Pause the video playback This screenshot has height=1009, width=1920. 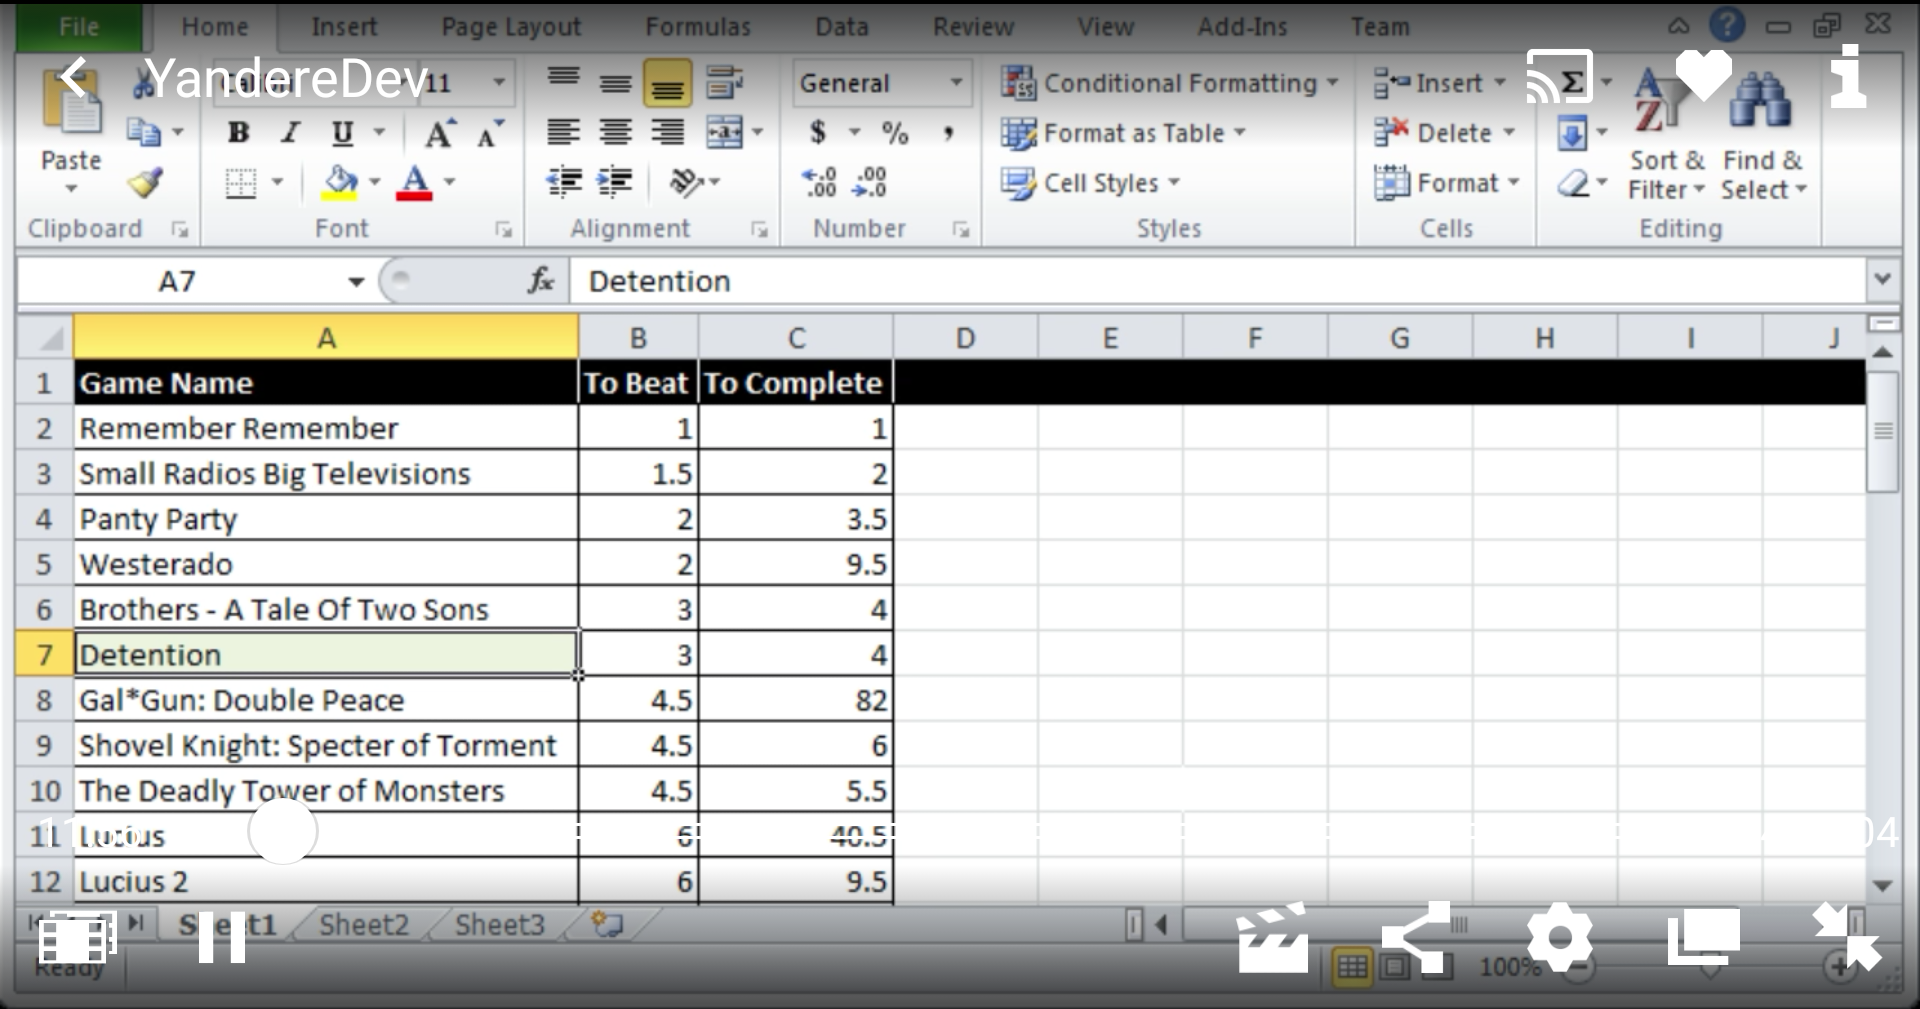(221, 938)
